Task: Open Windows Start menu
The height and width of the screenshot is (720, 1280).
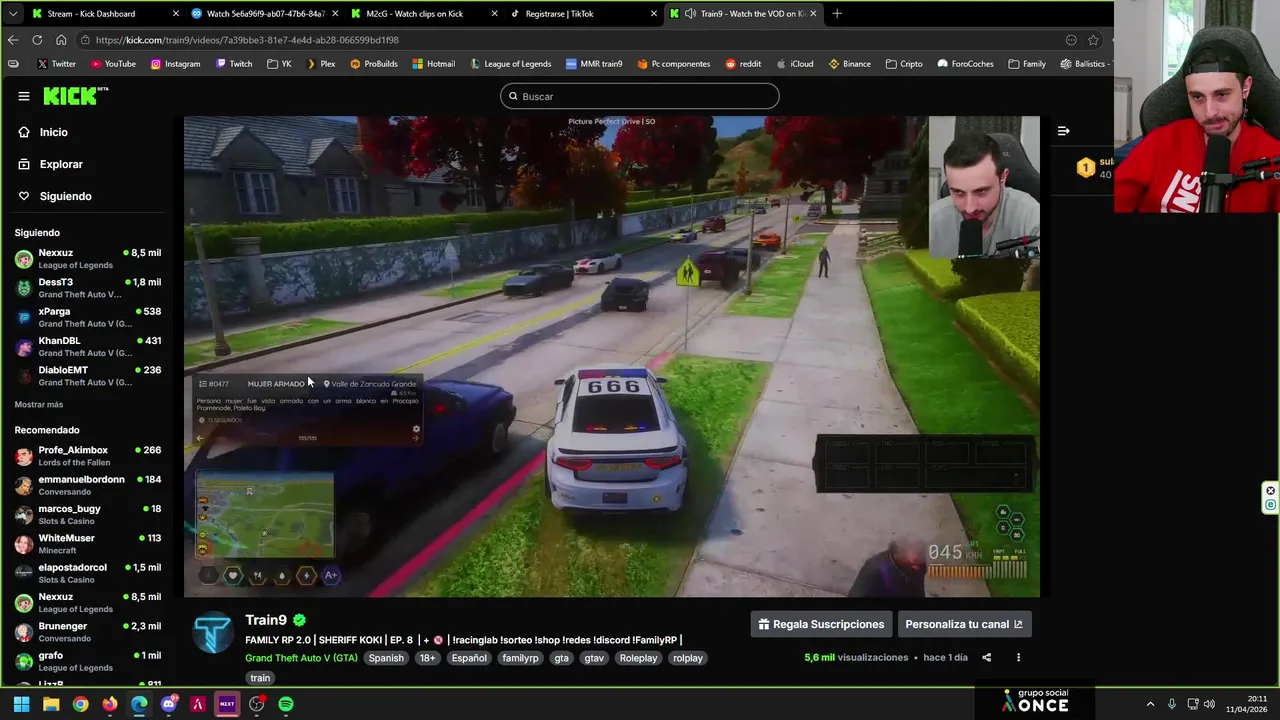Action: click(x=21, y=704)
